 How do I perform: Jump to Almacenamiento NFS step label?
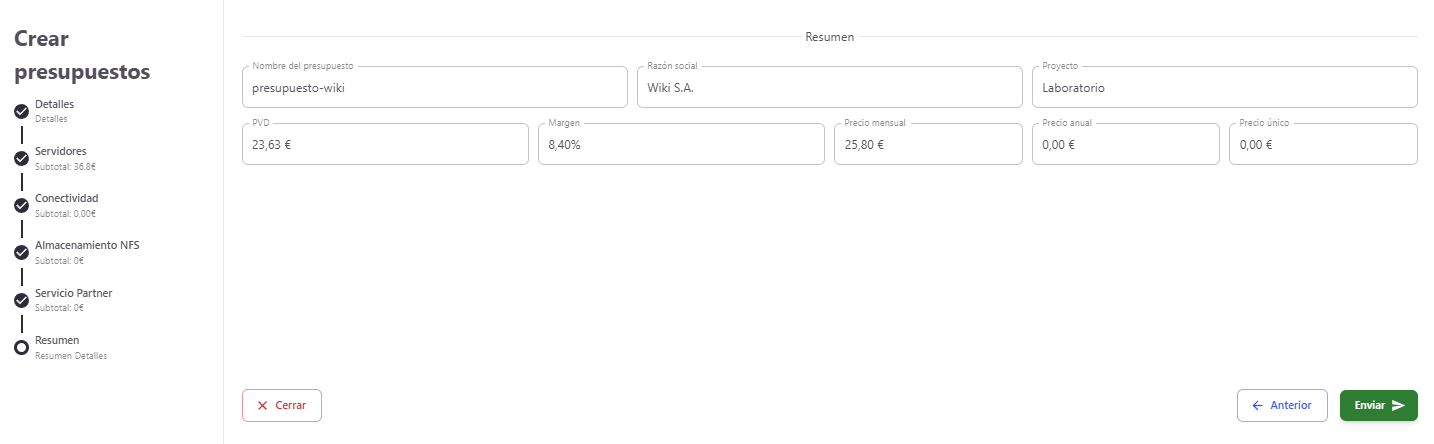pyautogui.click(x=87, y=245)
